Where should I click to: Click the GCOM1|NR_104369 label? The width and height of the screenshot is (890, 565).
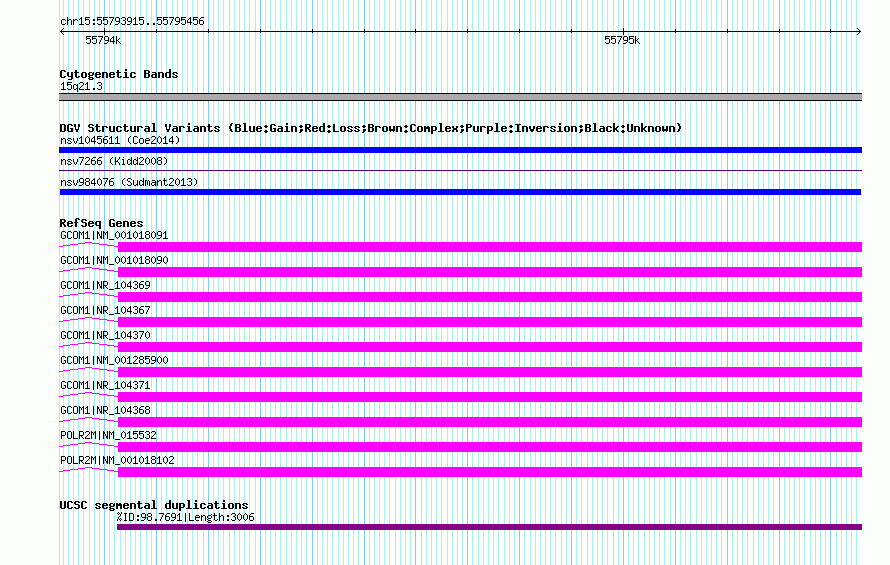tap(105, 285)
